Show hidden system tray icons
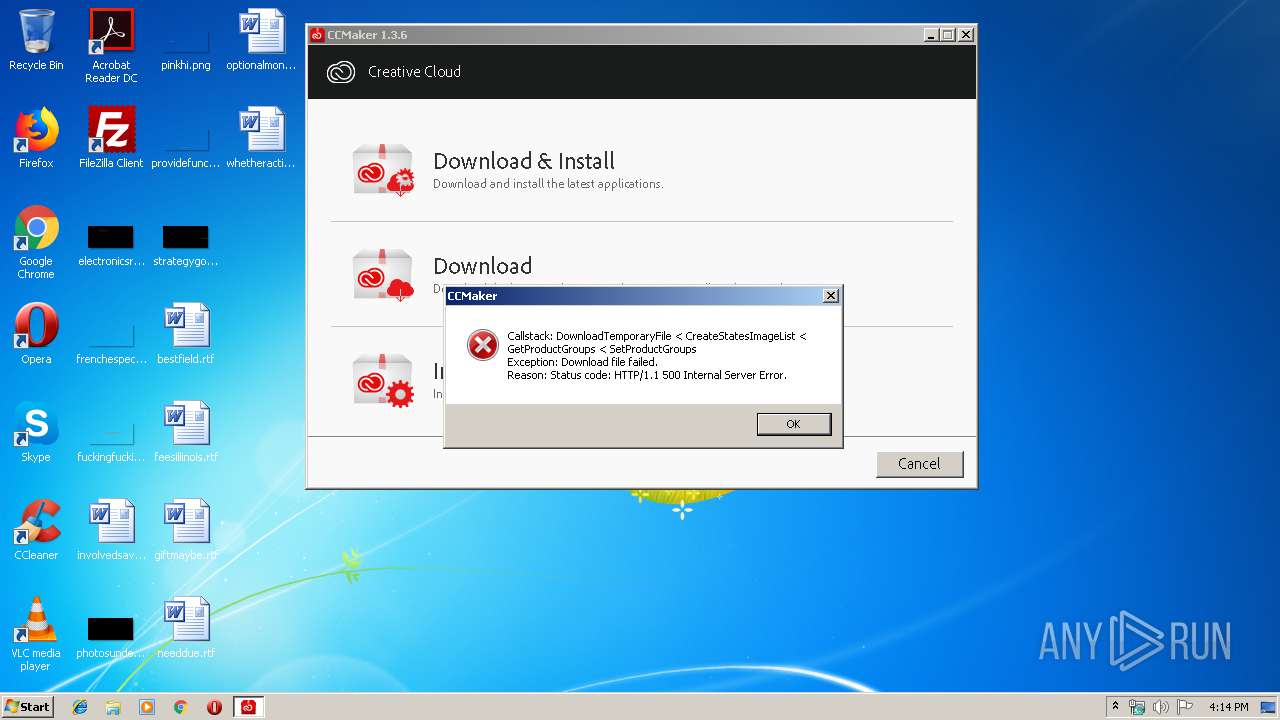 pos(1116,707)
